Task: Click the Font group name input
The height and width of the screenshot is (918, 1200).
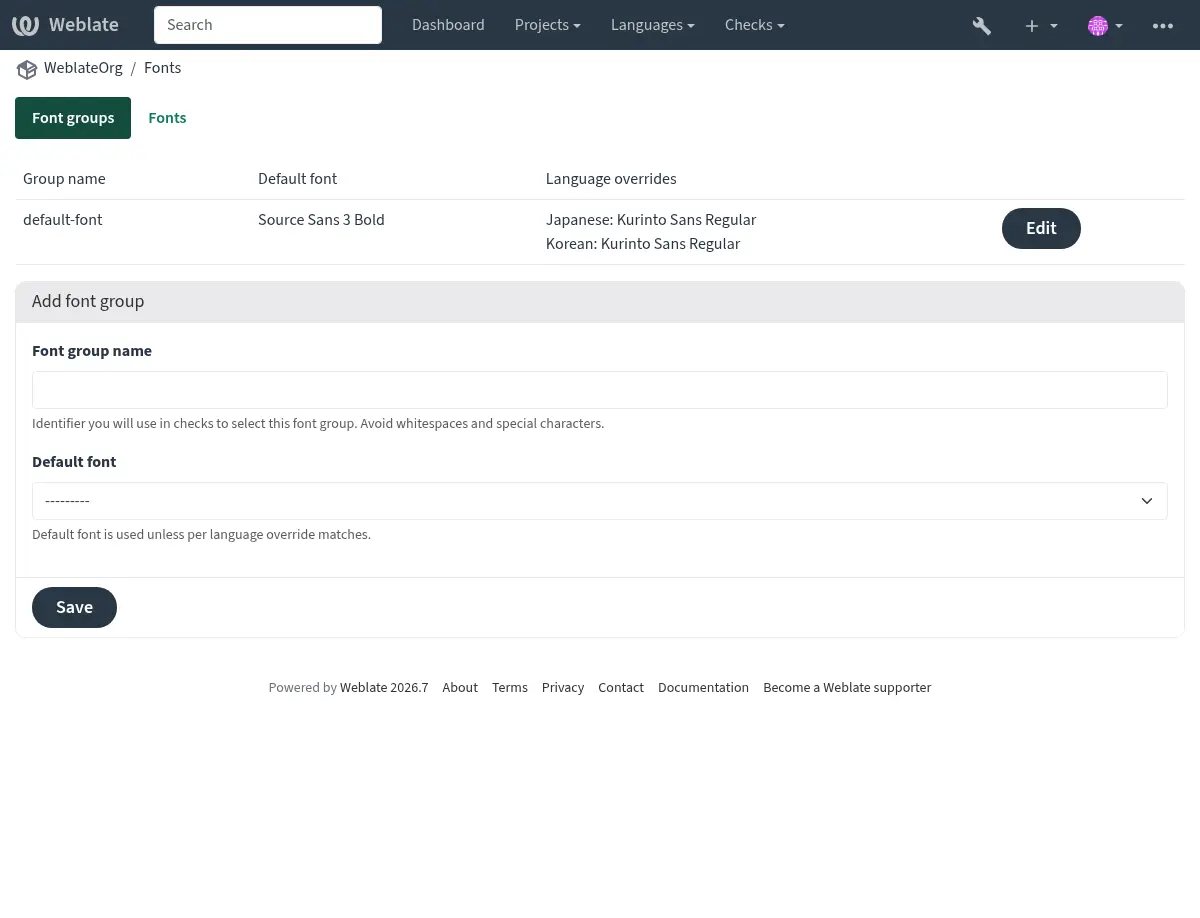Action: tap(600, 390)
